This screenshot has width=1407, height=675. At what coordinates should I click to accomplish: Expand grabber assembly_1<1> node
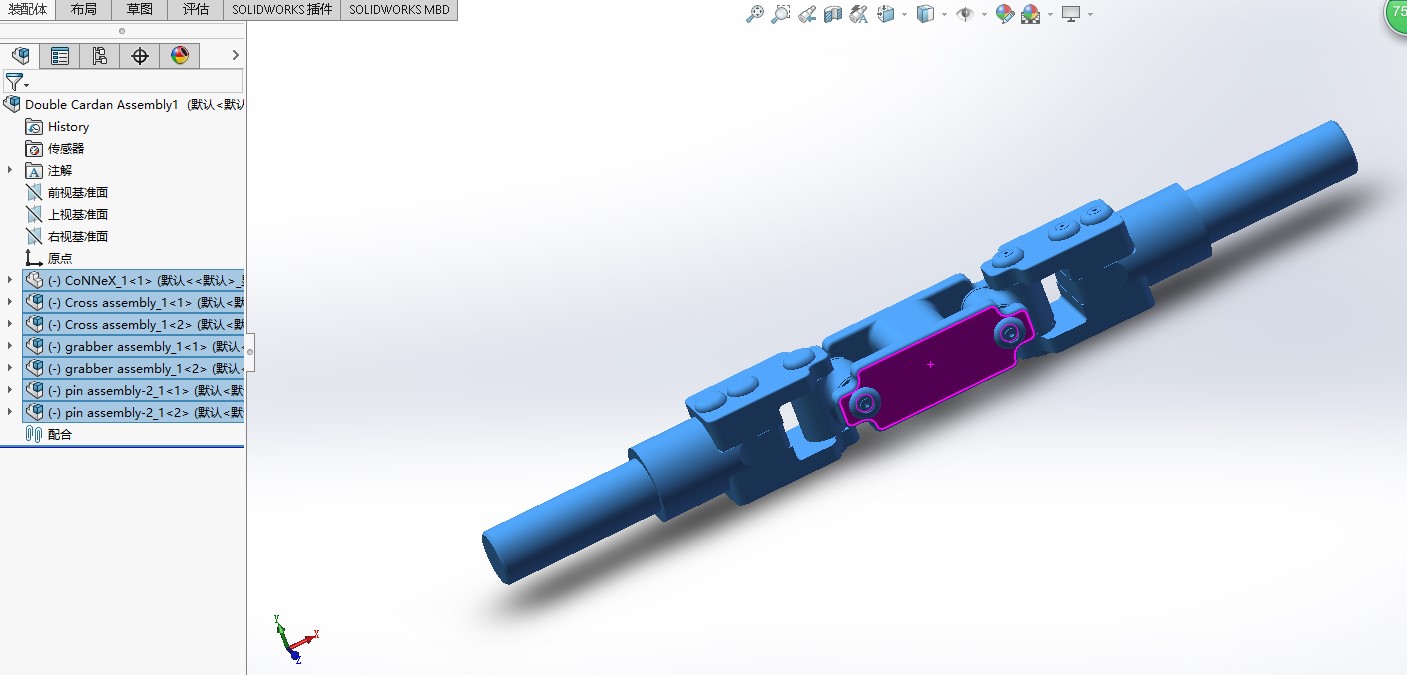[10, 346]
